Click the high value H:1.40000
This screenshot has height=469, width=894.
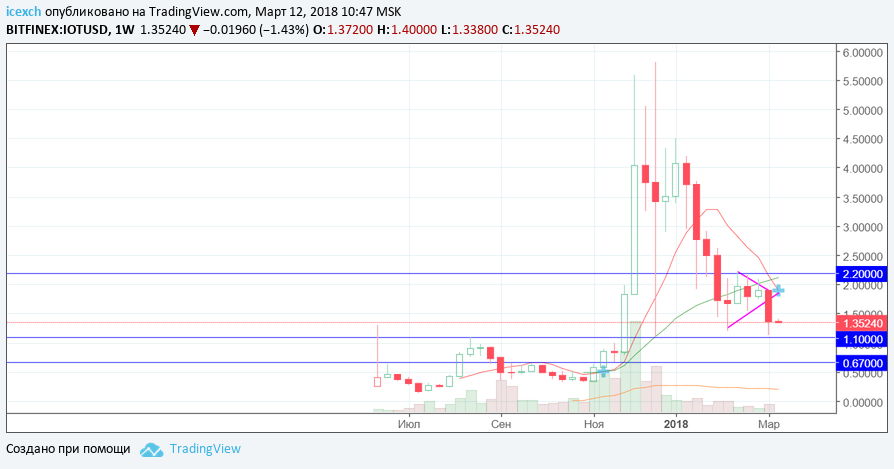coord(407,30)
